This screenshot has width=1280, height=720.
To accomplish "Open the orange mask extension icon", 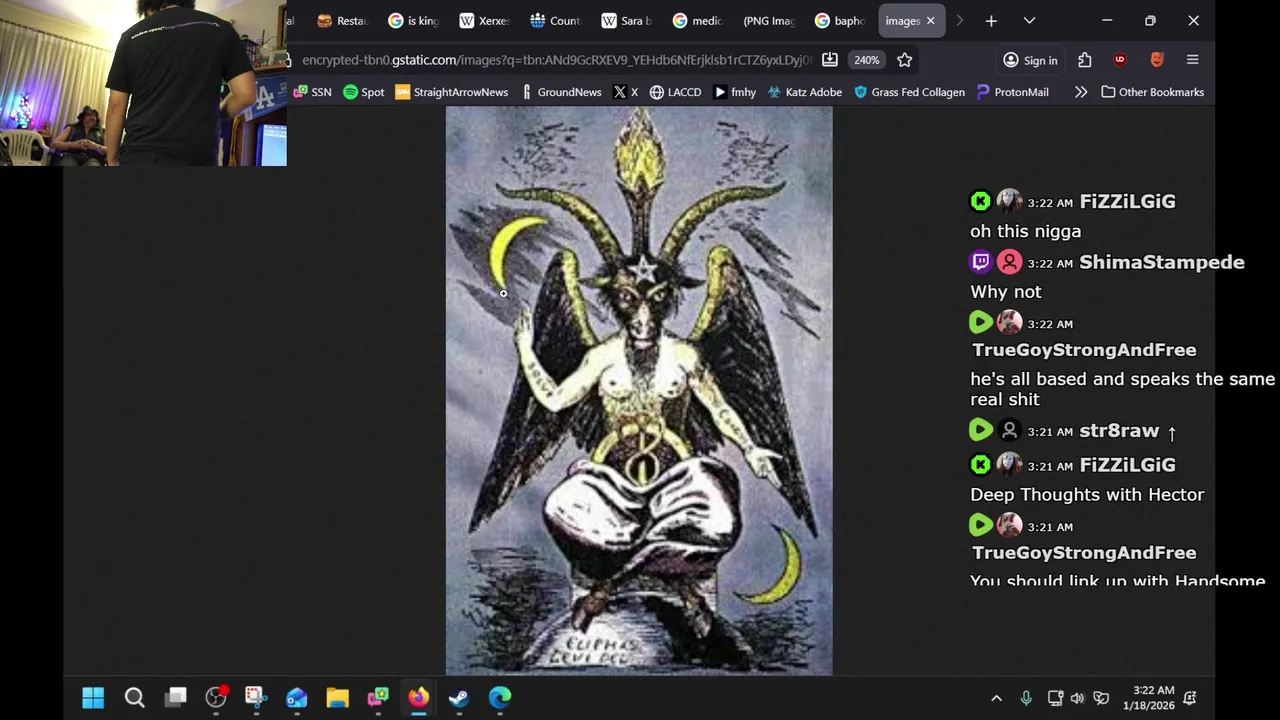I will pos(1156,60).
